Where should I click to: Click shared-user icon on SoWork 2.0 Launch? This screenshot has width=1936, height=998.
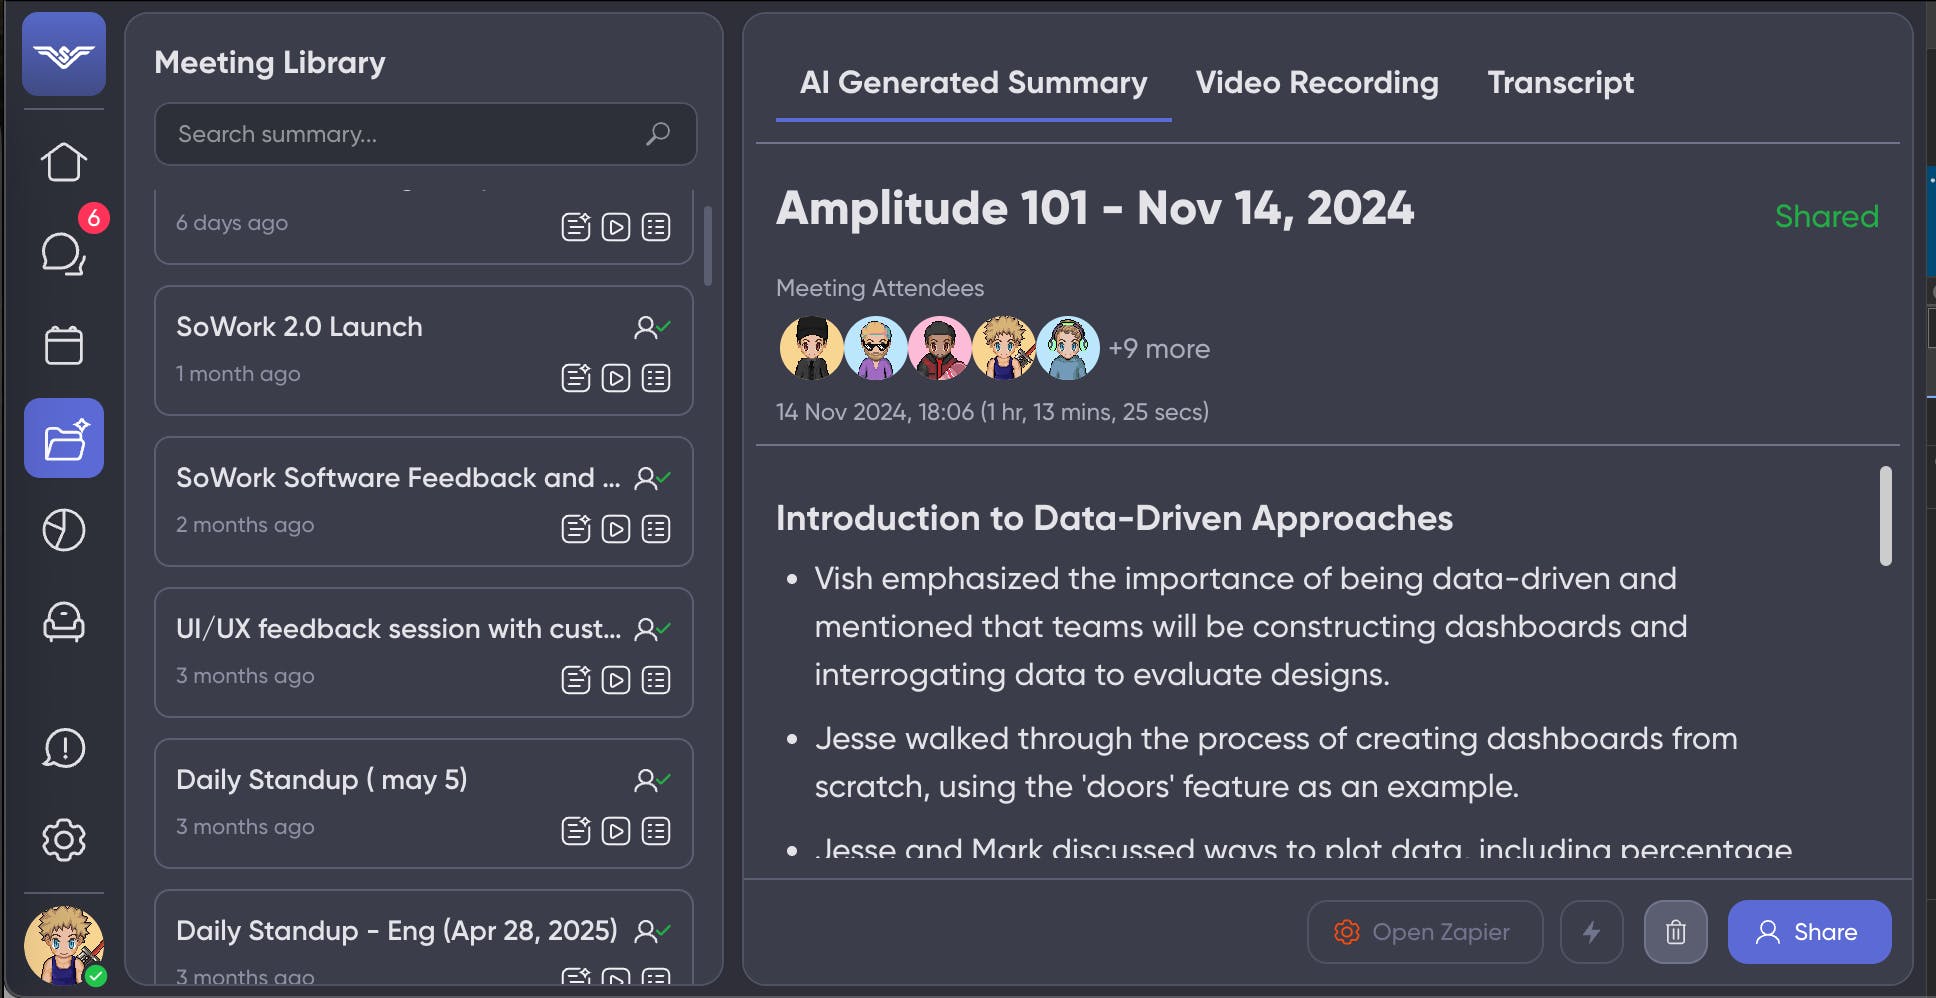point(652,327)
